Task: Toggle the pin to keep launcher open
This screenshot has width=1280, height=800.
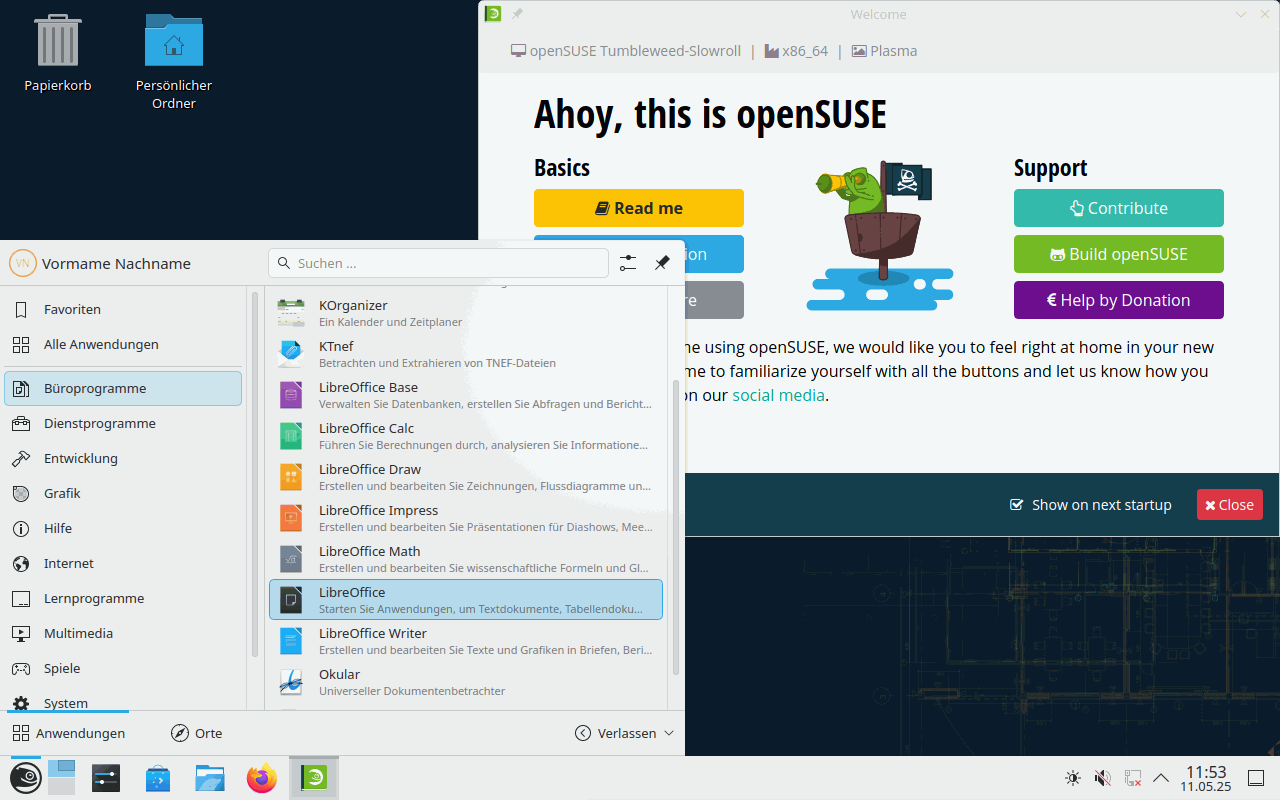Action: point(661,262)
